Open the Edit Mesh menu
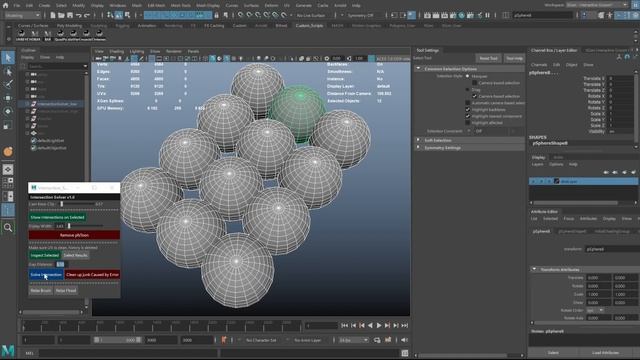This screenshot has width=640, height=360. tap(156, 5)
